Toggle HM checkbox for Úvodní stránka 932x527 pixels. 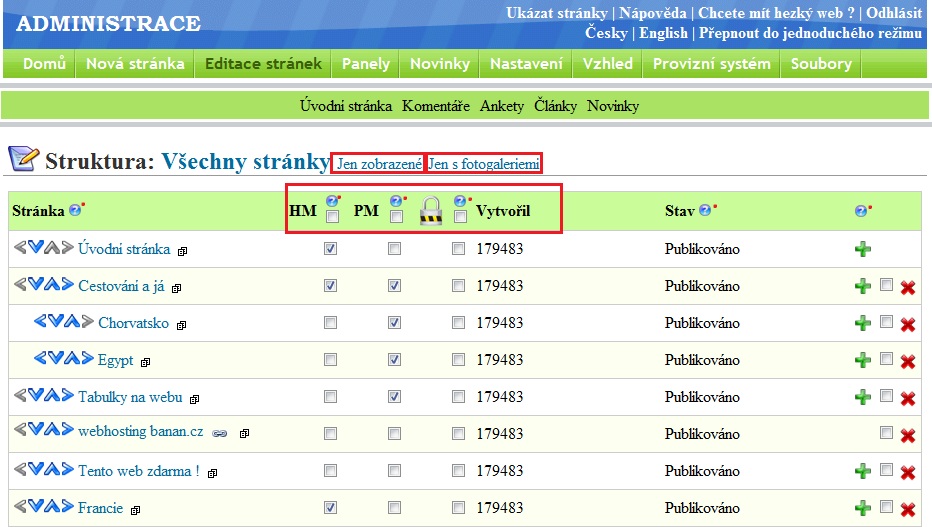pyautogui.click(x=331, y=249)
